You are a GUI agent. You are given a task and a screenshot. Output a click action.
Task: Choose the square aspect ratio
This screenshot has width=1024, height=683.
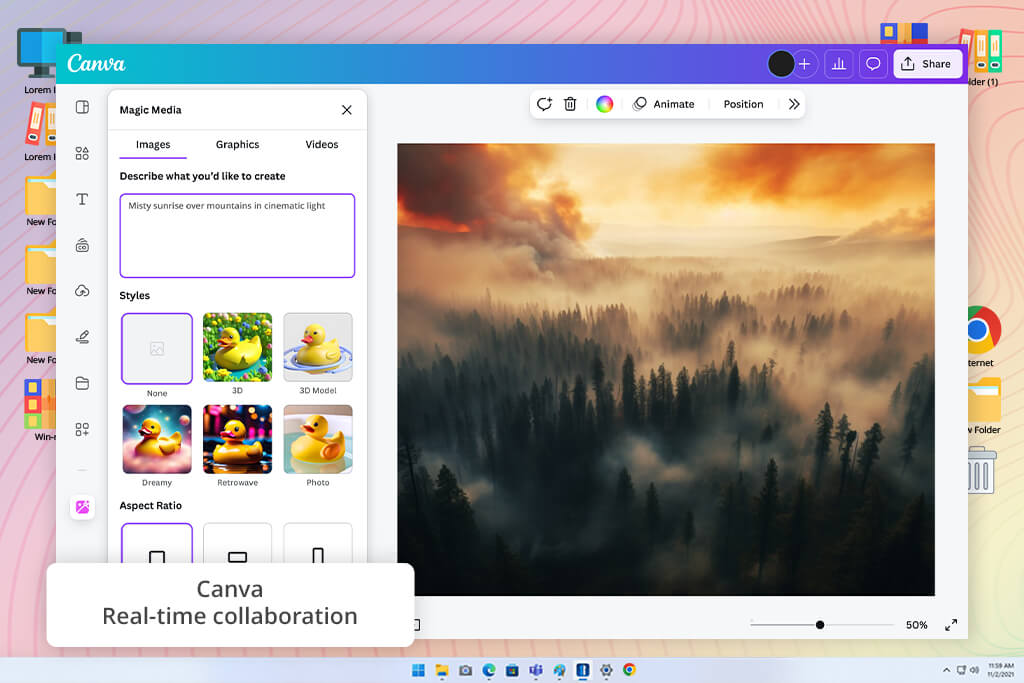157,543
